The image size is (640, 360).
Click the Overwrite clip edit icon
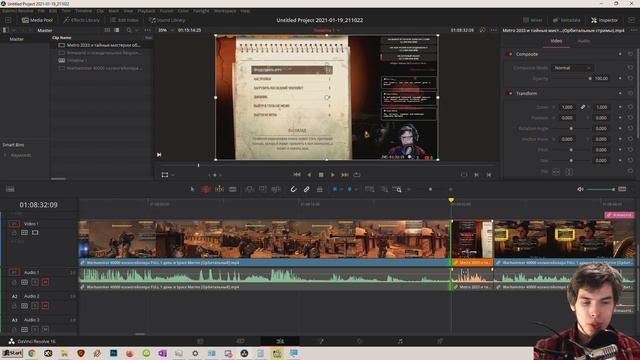[x=262, y=189]
